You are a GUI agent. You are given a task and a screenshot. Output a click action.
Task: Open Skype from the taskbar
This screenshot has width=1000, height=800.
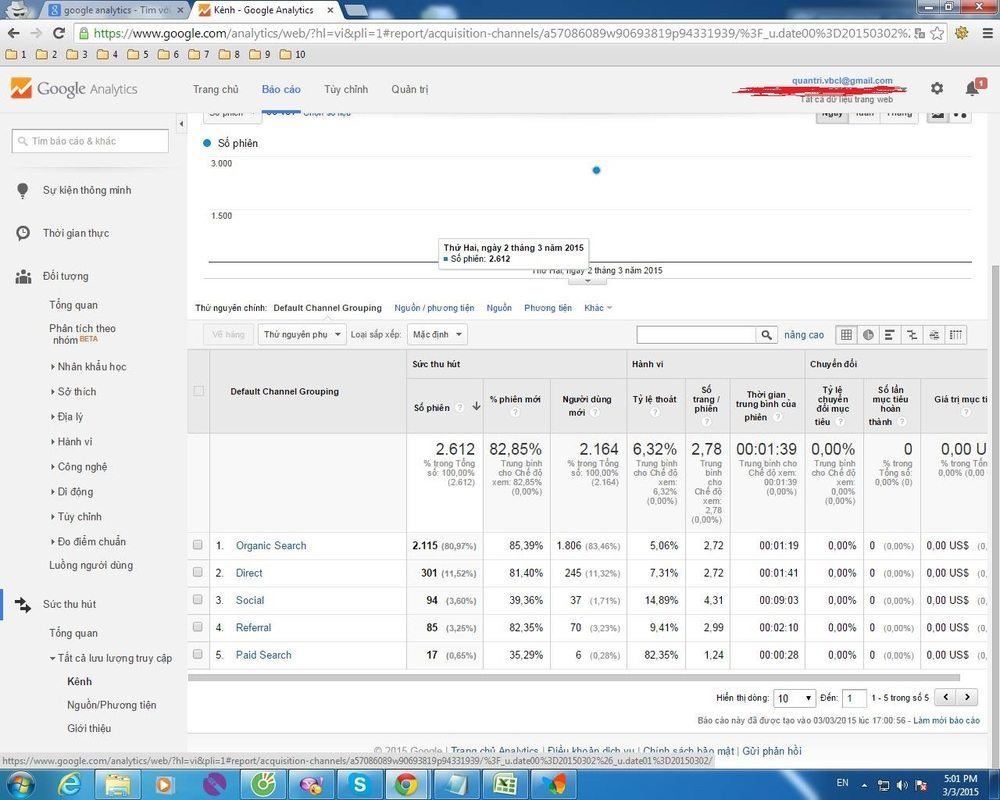(358, 784)
